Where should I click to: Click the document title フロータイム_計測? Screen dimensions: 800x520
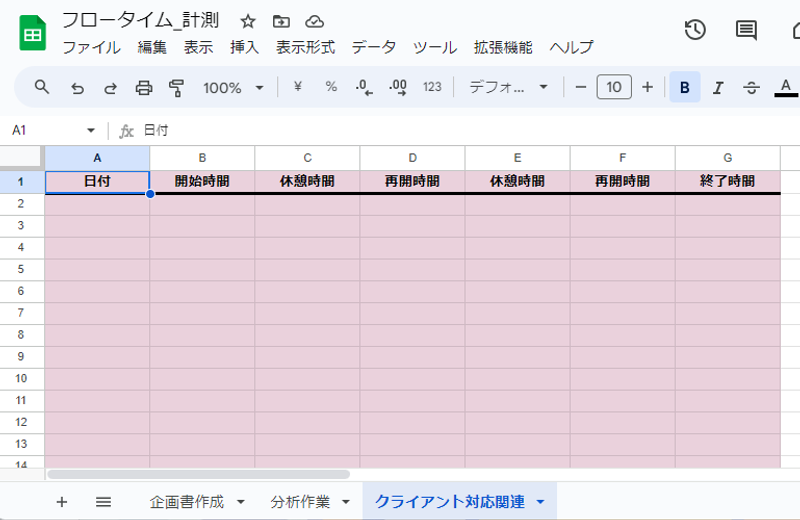pyautogui.click(x=141, y=20)
